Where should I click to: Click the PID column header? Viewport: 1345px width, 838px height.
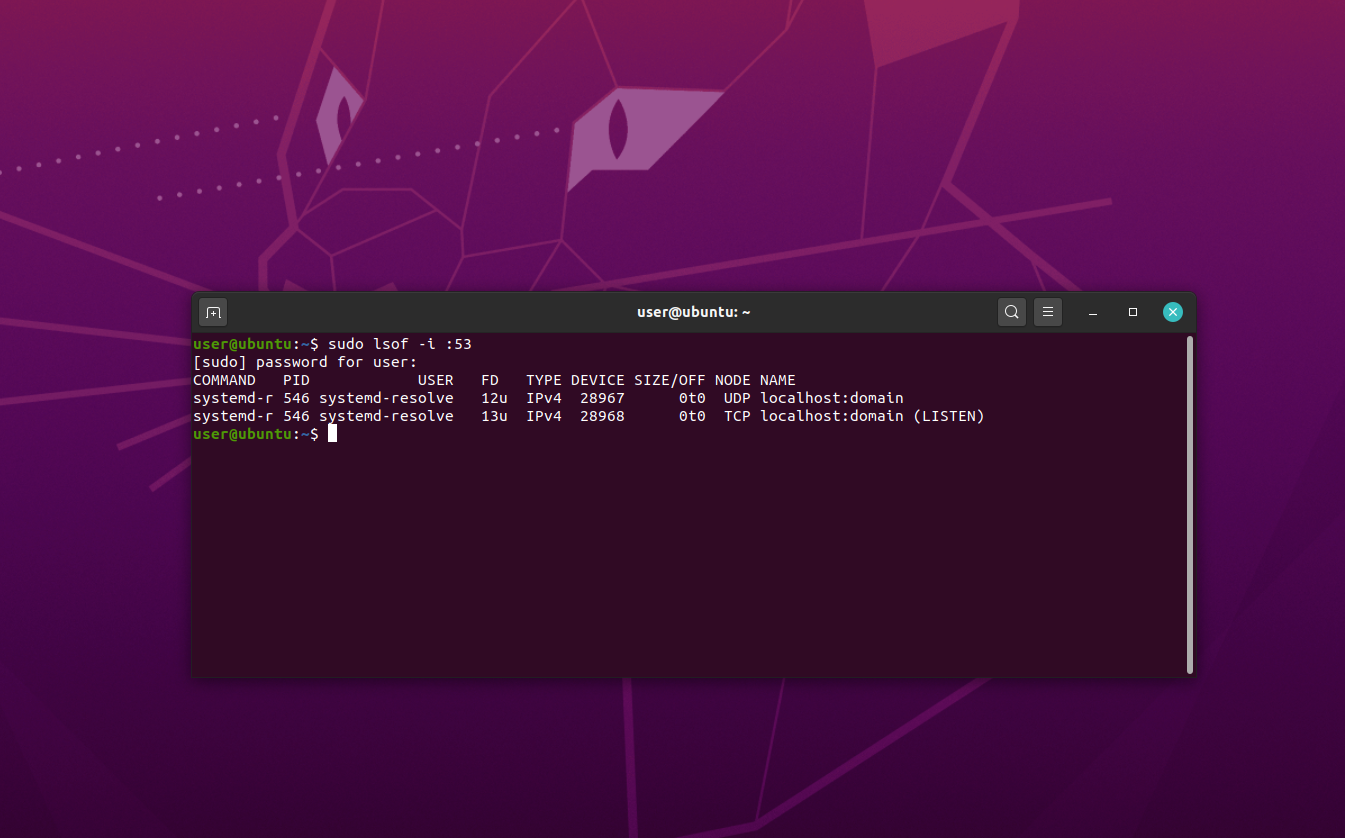point(296,380)
